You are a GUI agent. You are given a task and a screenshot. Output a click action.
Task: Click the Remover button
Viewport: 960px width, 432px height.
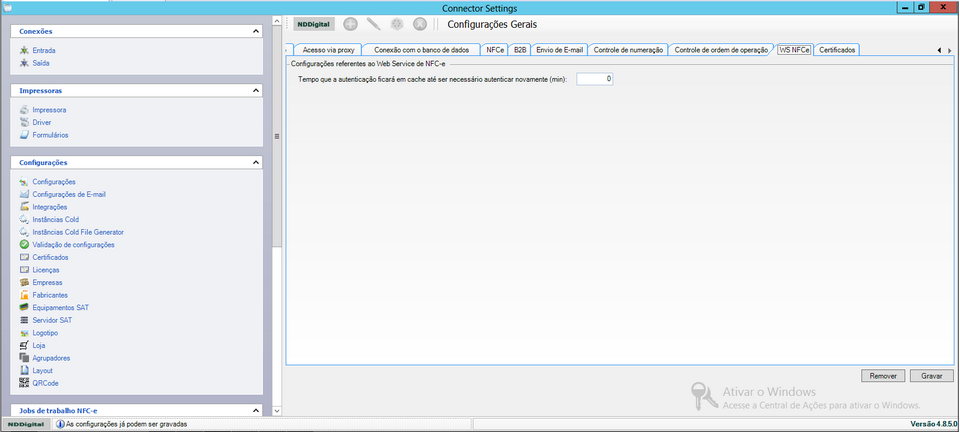pyautogui.click(x=883, y=376)
